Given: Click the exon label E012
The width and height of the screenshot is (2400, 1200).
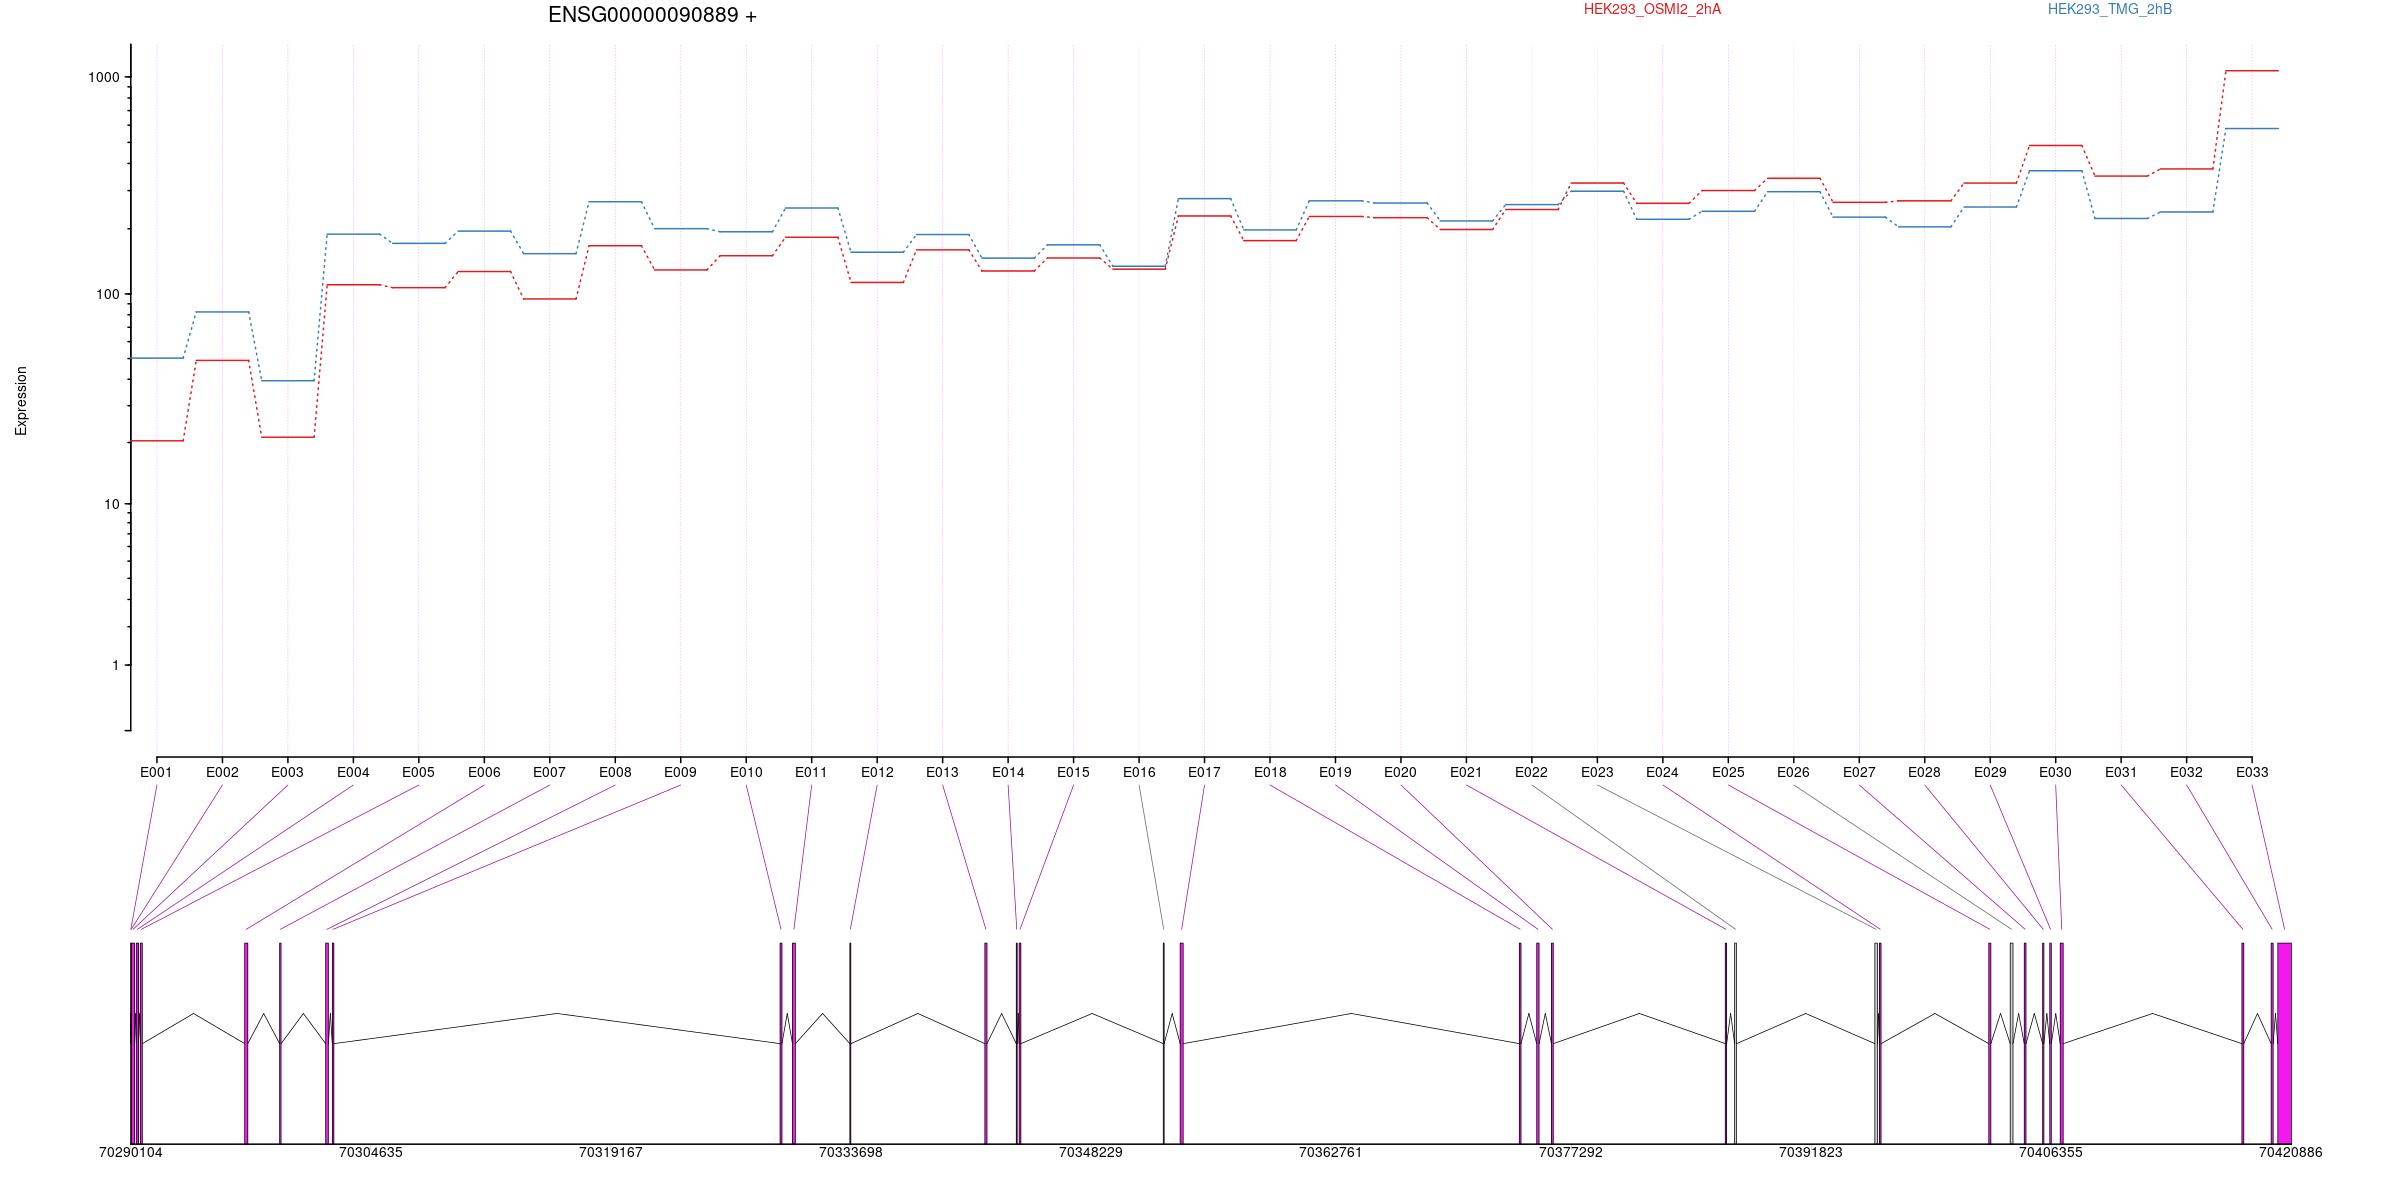Looking at the screenshot, I should click(877, 772).
